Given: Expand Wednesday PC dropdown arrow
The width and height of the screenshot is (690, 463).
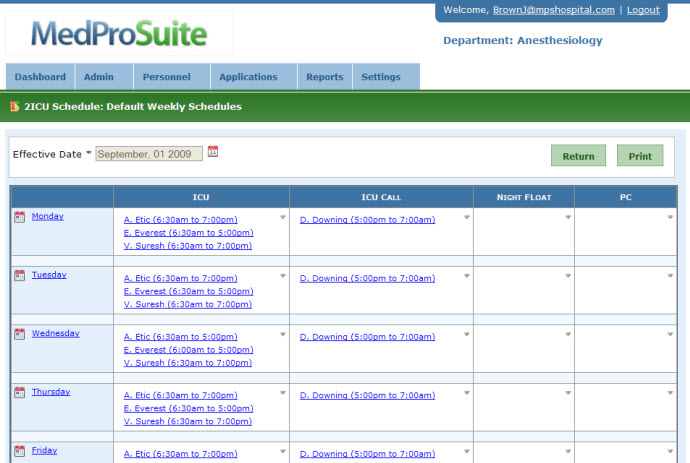Looking at the screenshot, I should [670, 334].
